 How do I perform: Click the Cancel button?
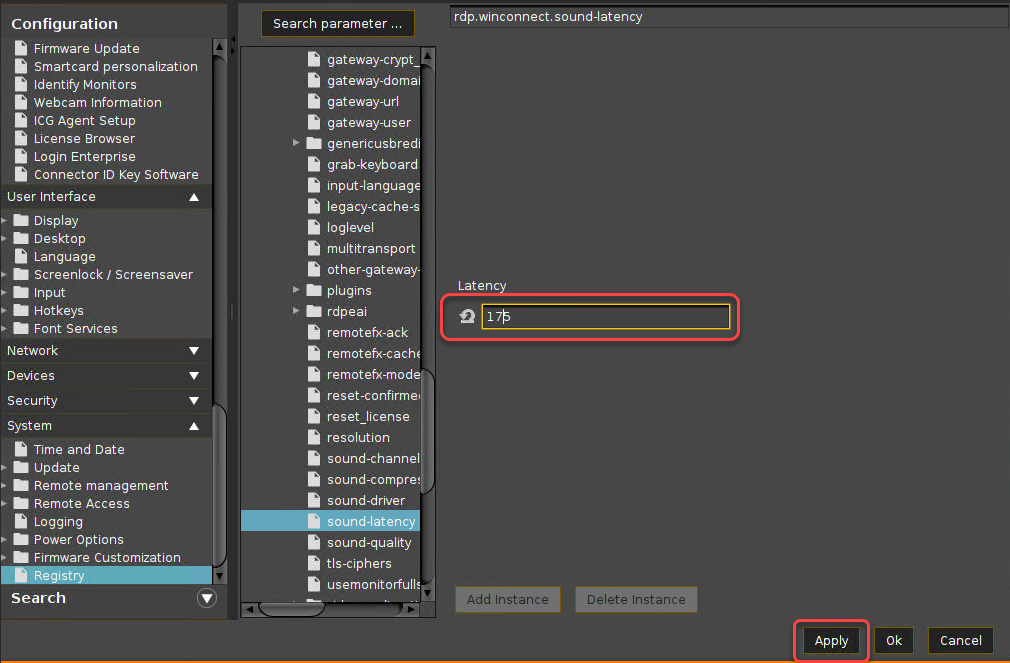[x=960, y=640]
